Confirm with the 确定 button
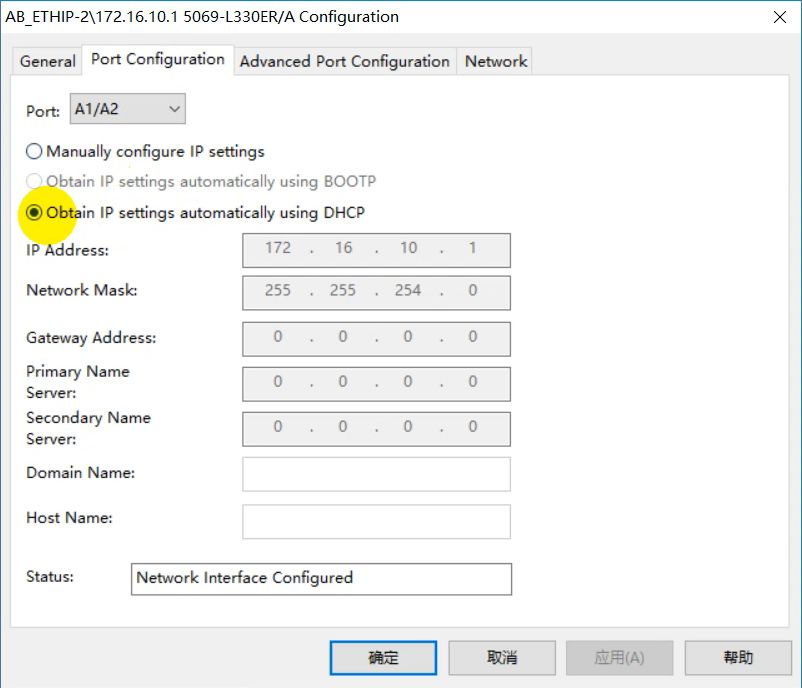Image resolution: width=802 pixels, height=688 pixels. pyautogui.click(x=383, y=658)
